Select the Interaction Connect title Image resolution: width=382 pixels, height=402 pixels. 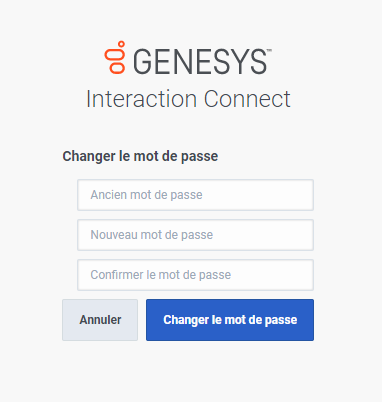(x=188, y=99)
